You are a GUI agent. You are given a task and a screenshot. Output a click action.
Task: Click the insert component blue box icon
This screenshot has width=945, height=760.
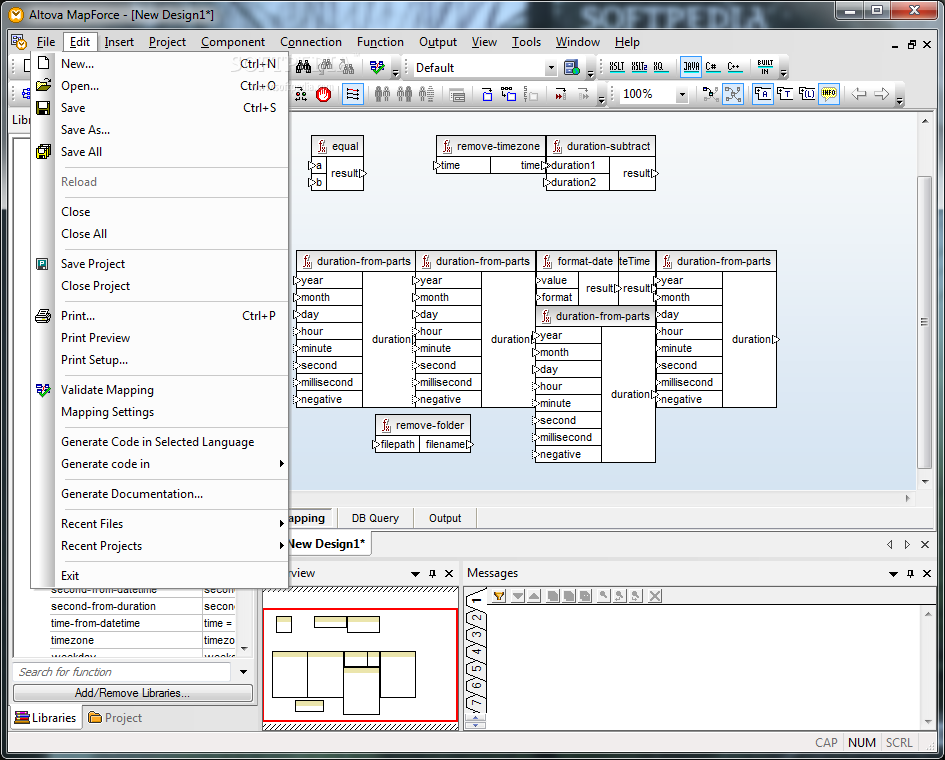(x=487, y=95)
